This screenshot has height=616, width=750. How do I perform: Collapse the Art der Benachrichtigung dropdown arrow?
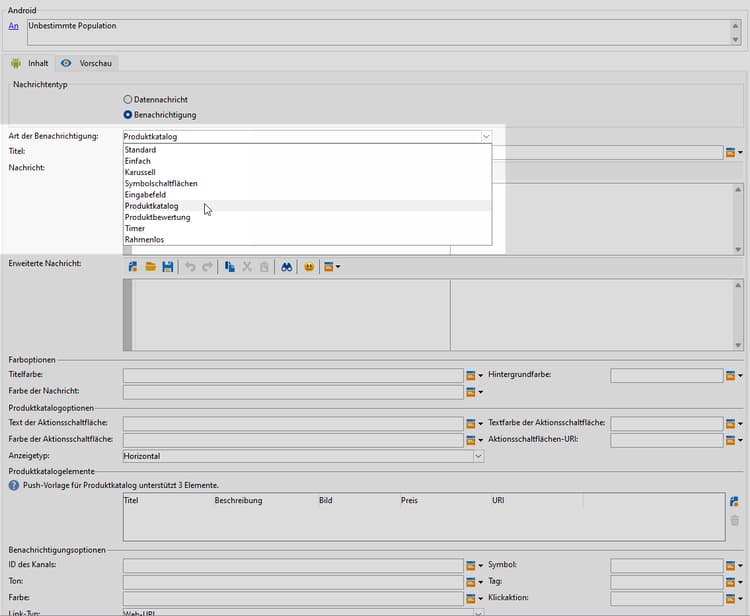(x=486, y=137)
